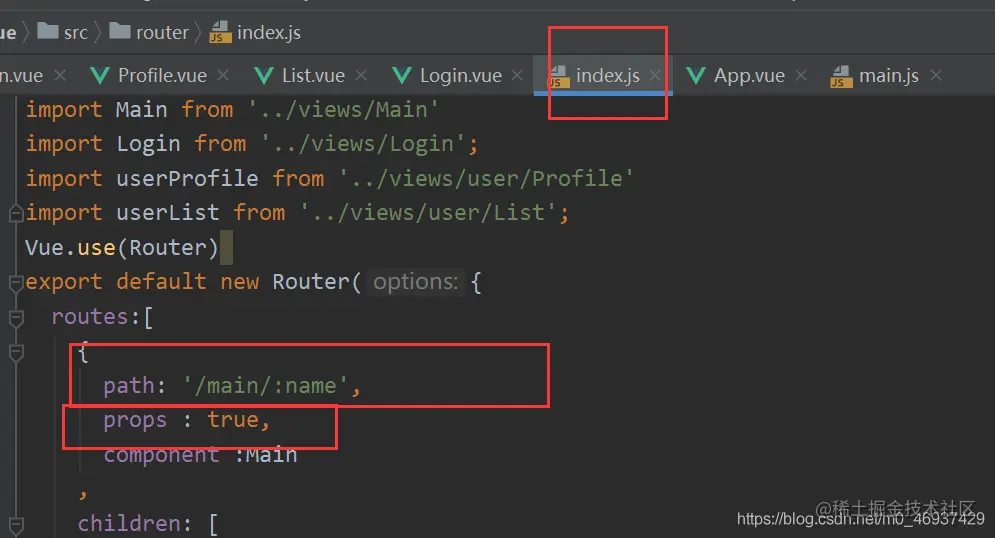Close the index.js tab

(655, 75)
